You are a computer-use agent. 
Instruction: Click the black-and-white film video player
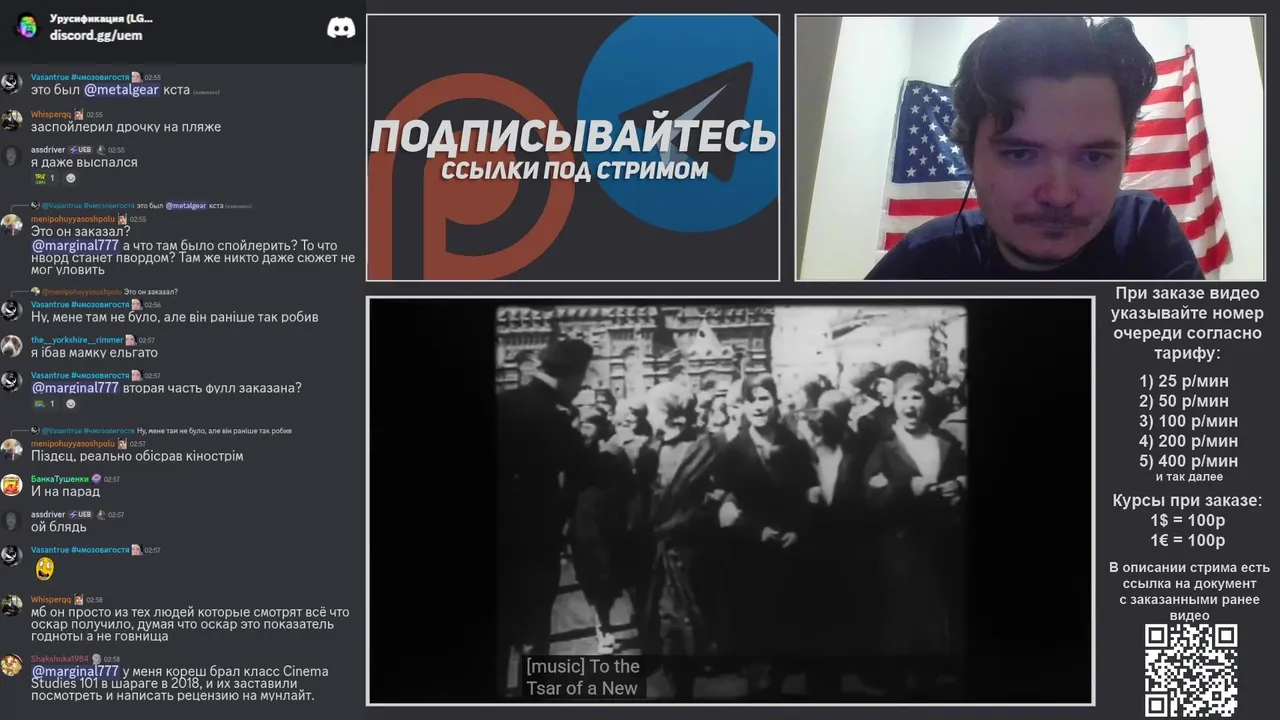(x=730, y=500)
